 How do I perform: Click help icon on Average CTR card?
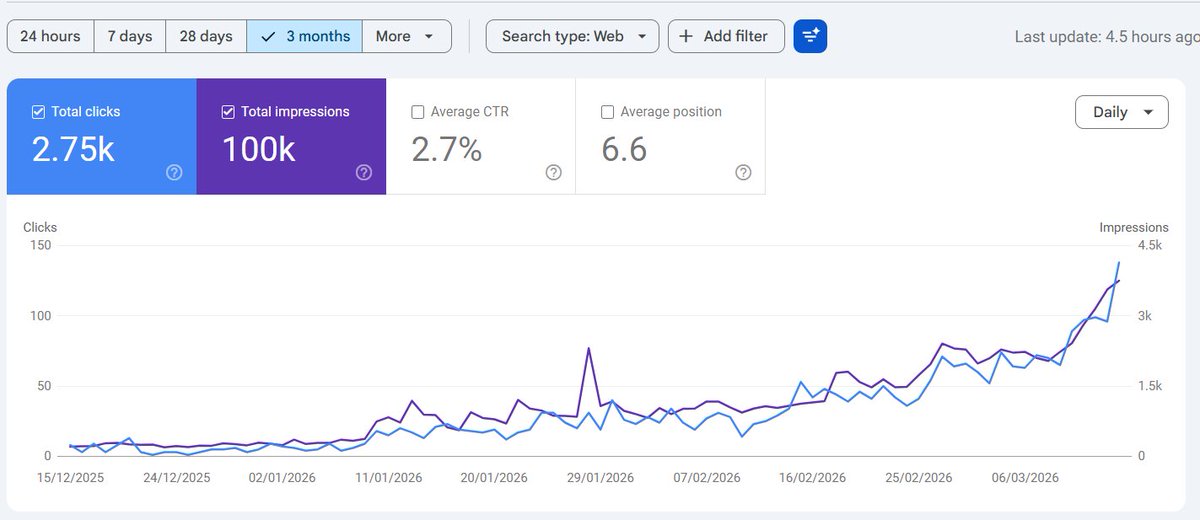click(554, 172)
